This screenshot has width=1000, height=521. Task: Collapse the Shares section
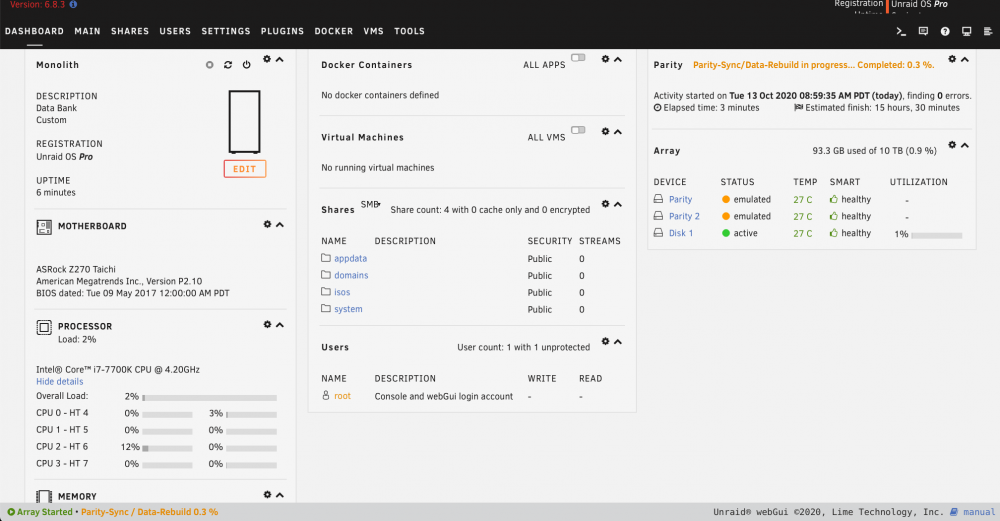click(618, 204)
